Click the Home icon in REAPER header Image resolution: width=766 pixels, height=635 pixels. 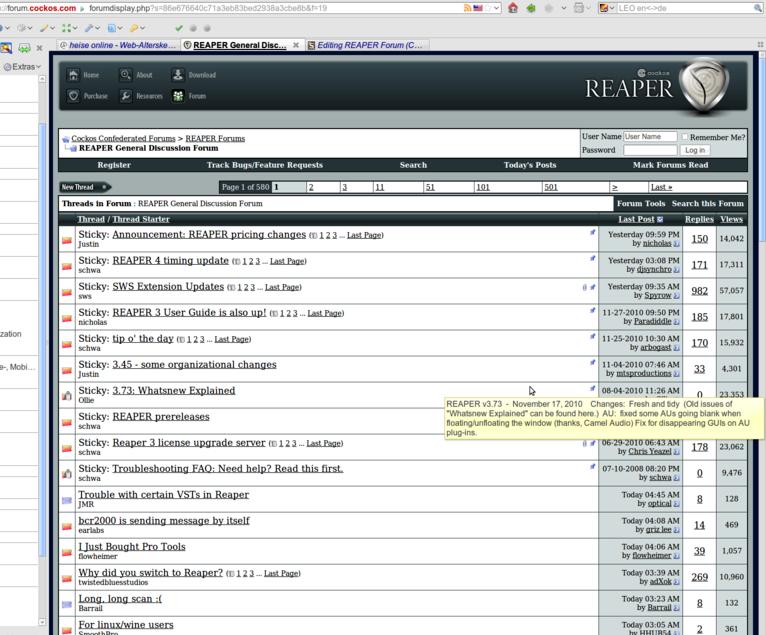coord(73,75)
